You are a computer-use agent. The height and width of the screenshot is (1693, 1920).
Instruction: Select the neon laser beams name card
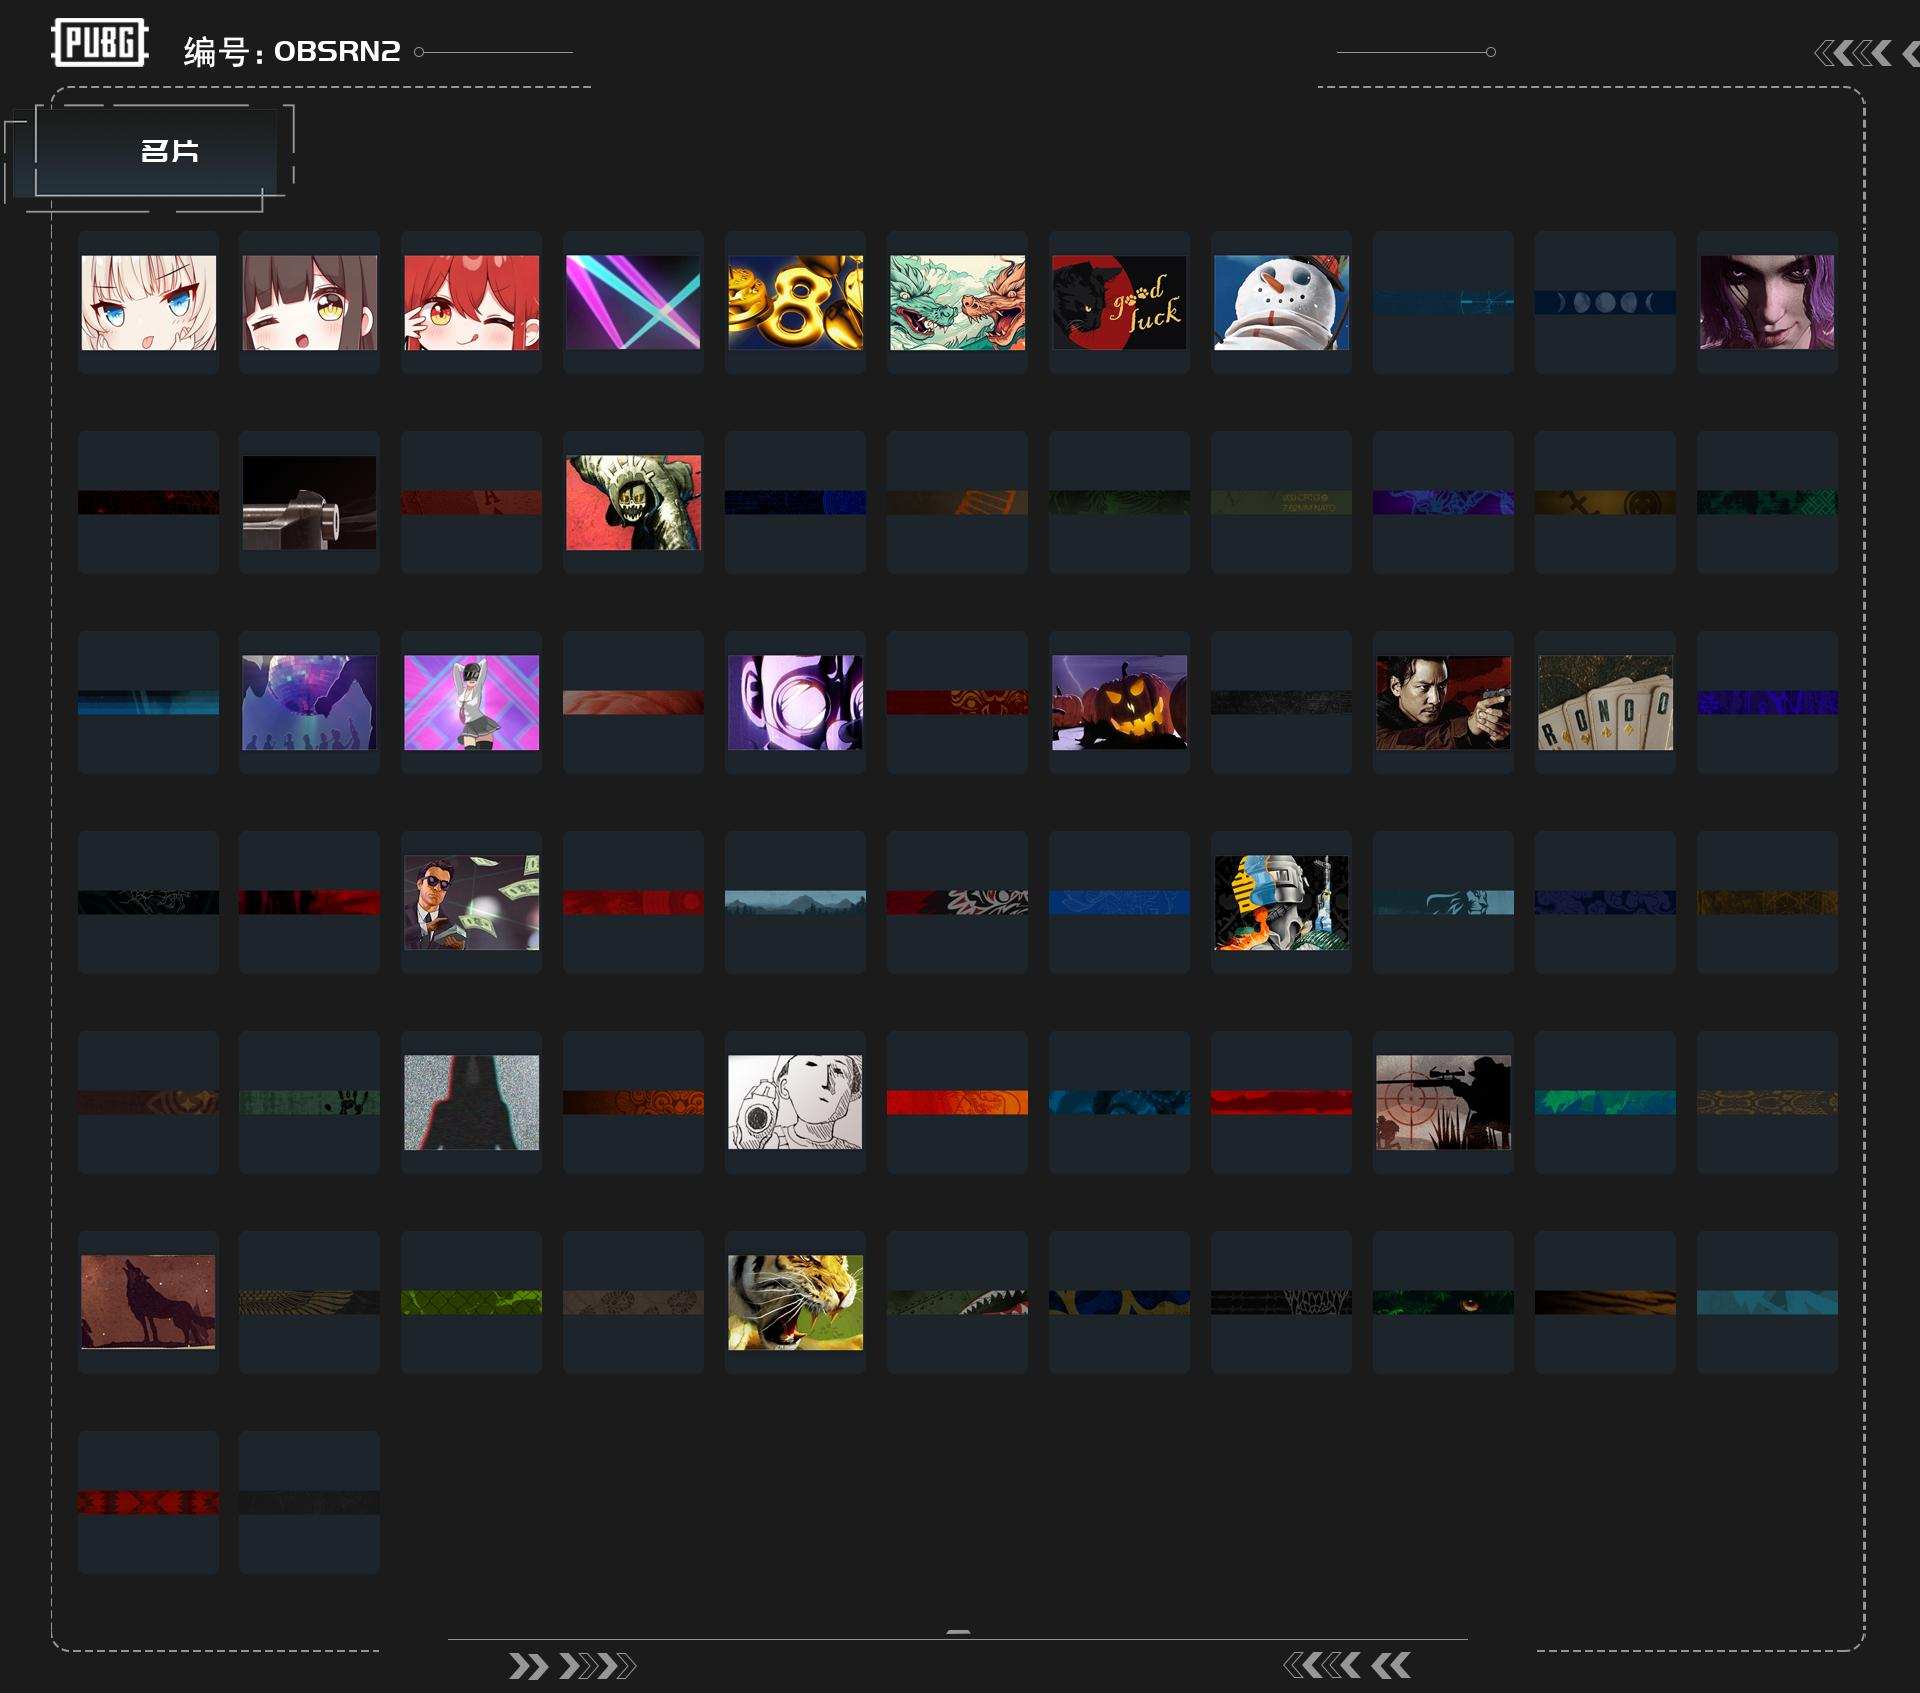(634, 302)
